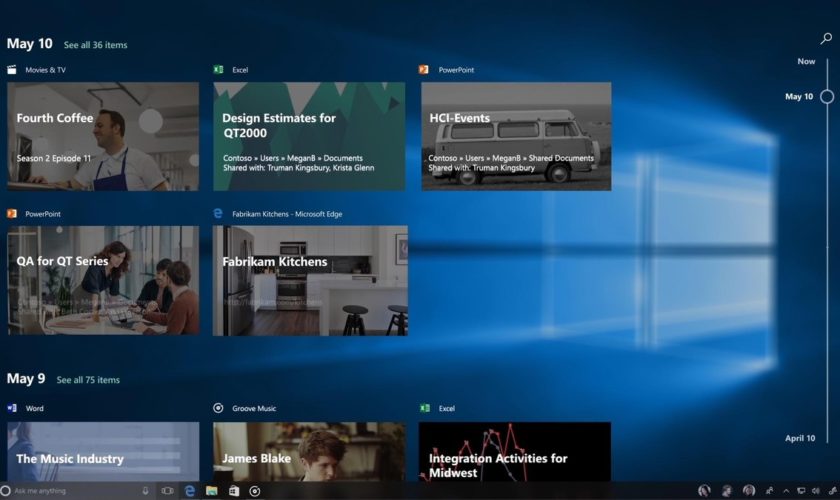Click the See all 75 items link

[x=88, y=380]
